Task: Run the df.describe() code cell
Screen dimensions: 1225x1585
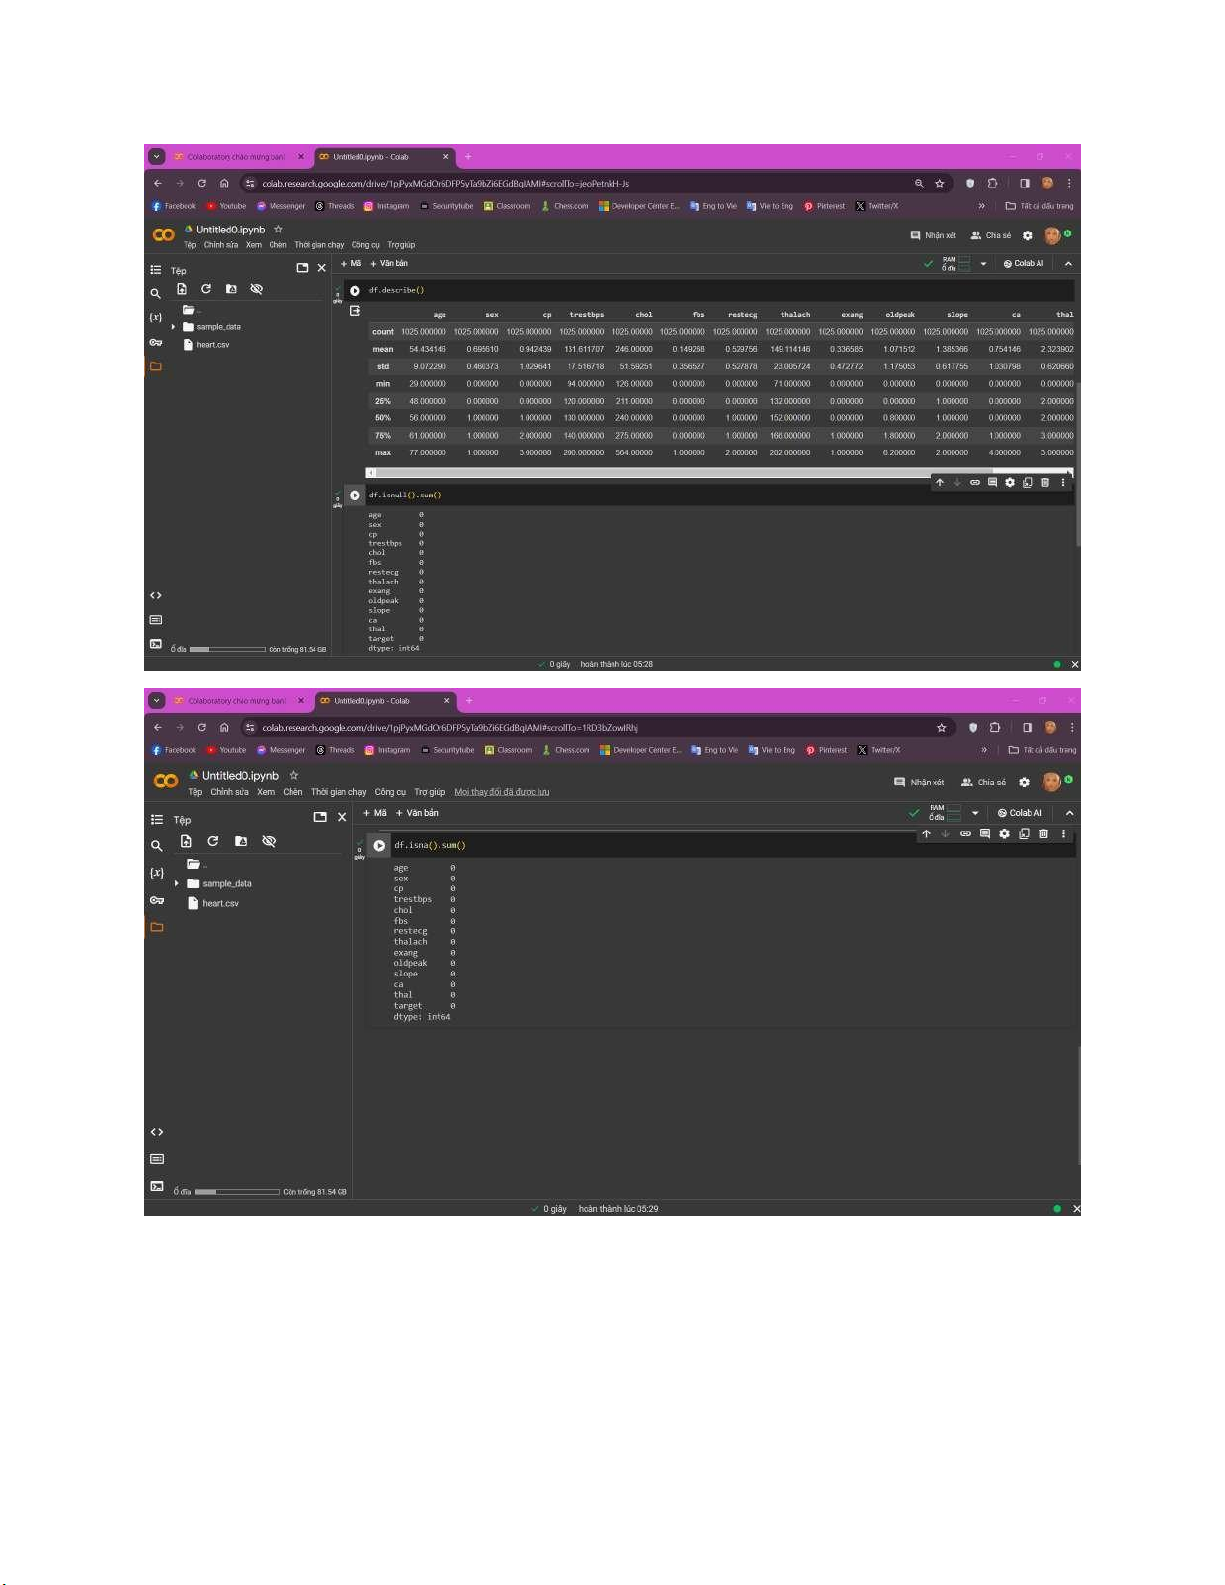Action: click(x=355, y=291)
